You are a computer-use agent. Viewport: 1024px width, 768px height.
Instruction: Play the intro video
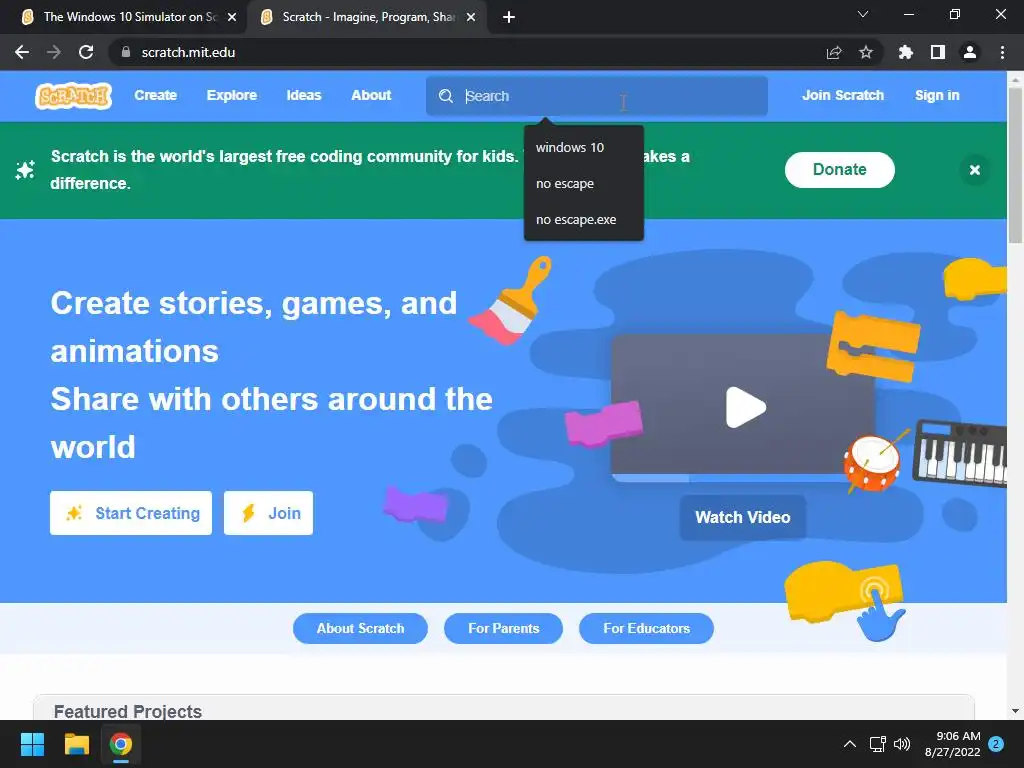tap(745, 408)
